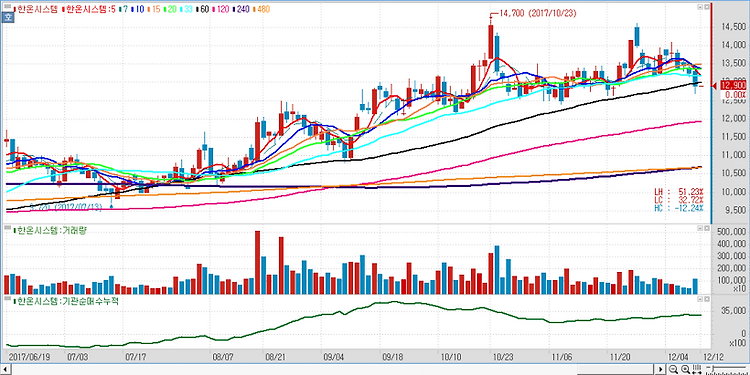Click the tallest red volume bar in August
This screenshot has height=375, width=750.
click(257, 263)
